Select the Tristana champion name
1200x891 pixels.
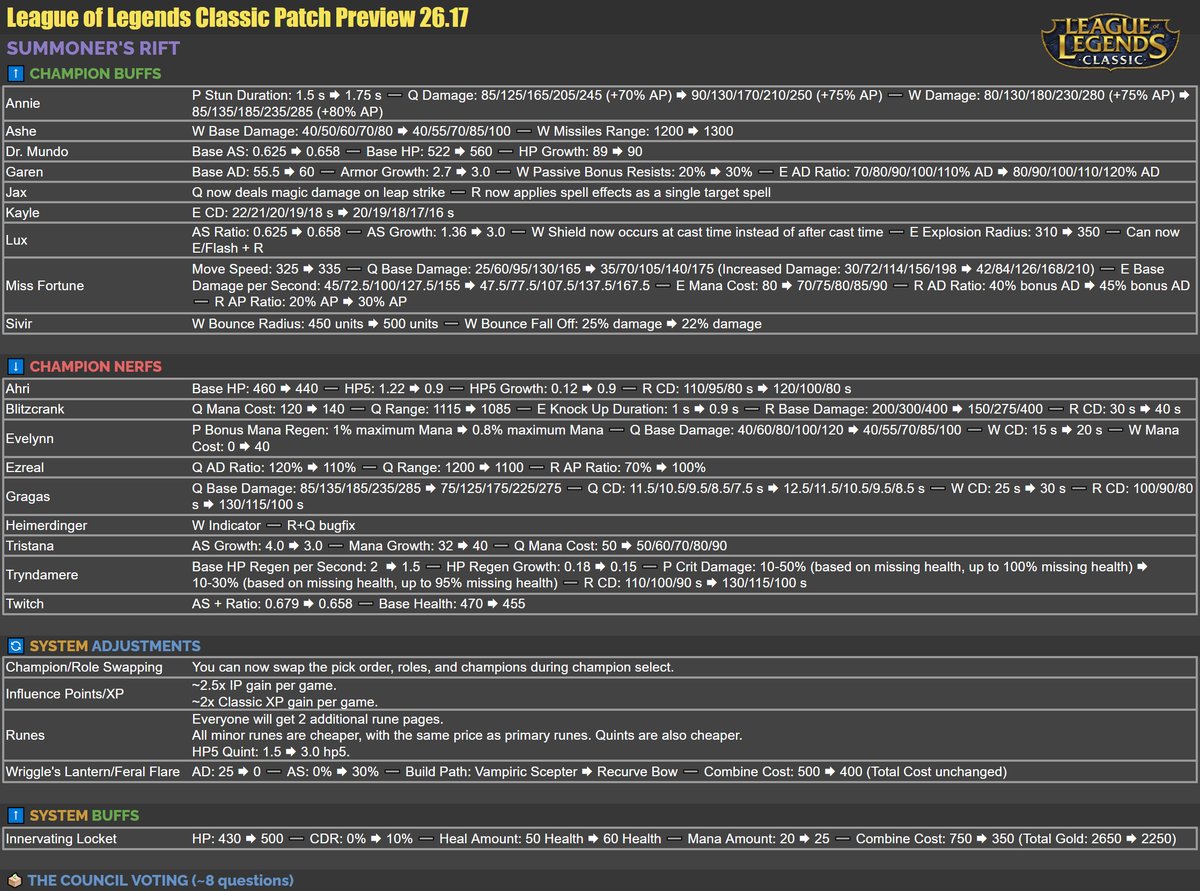tap(30, 546)
